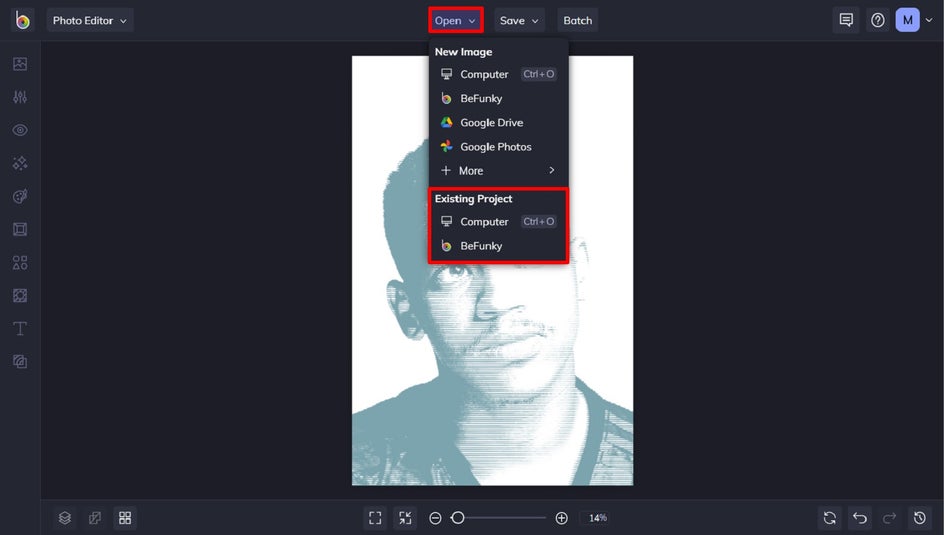Choose Google Drive as image source
The height and width of the screenshot is (535, 944).
click(498, 122)
